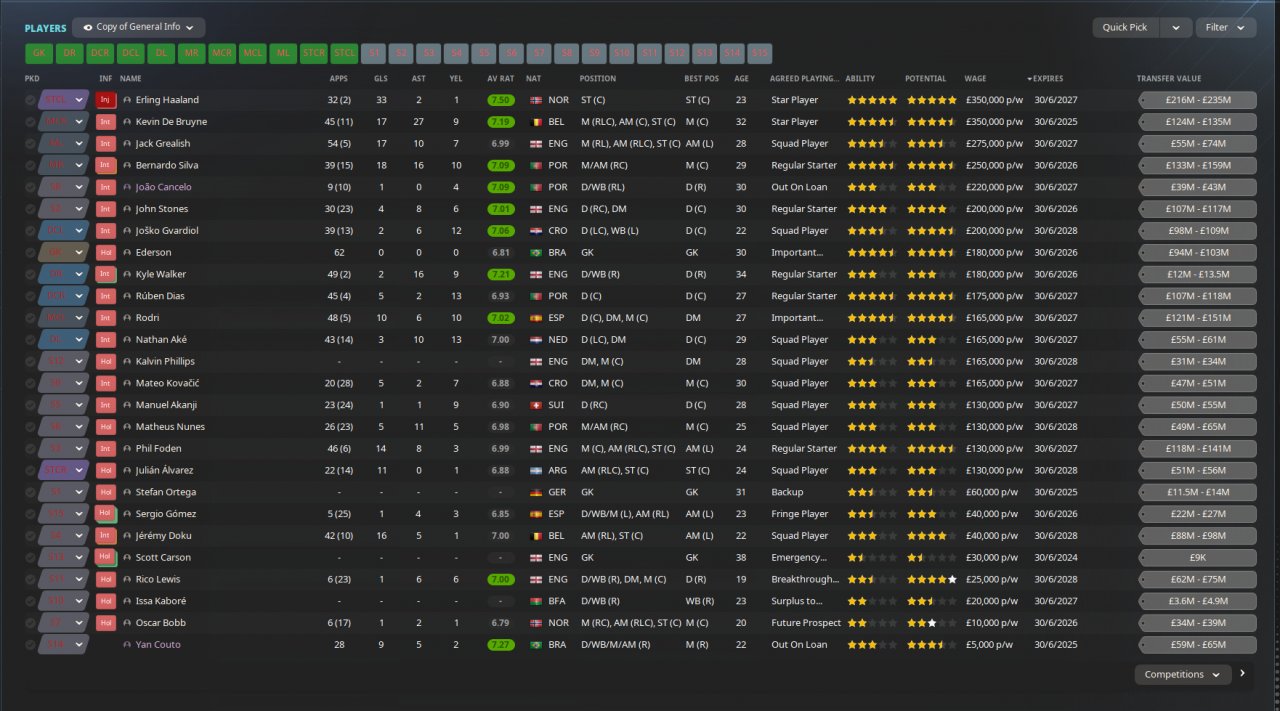
Task: Select the MCL position slot
Action: click(x=253, y=54)
